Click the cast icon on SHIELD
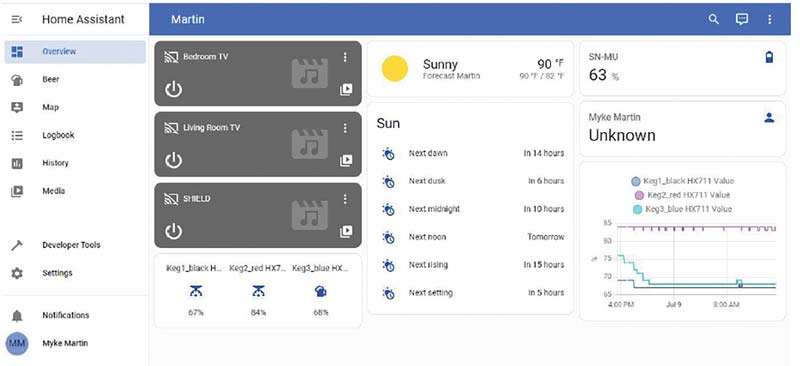The height and width of the screenshot is (366, 800). pyautogui.click(x=171, y=199)
